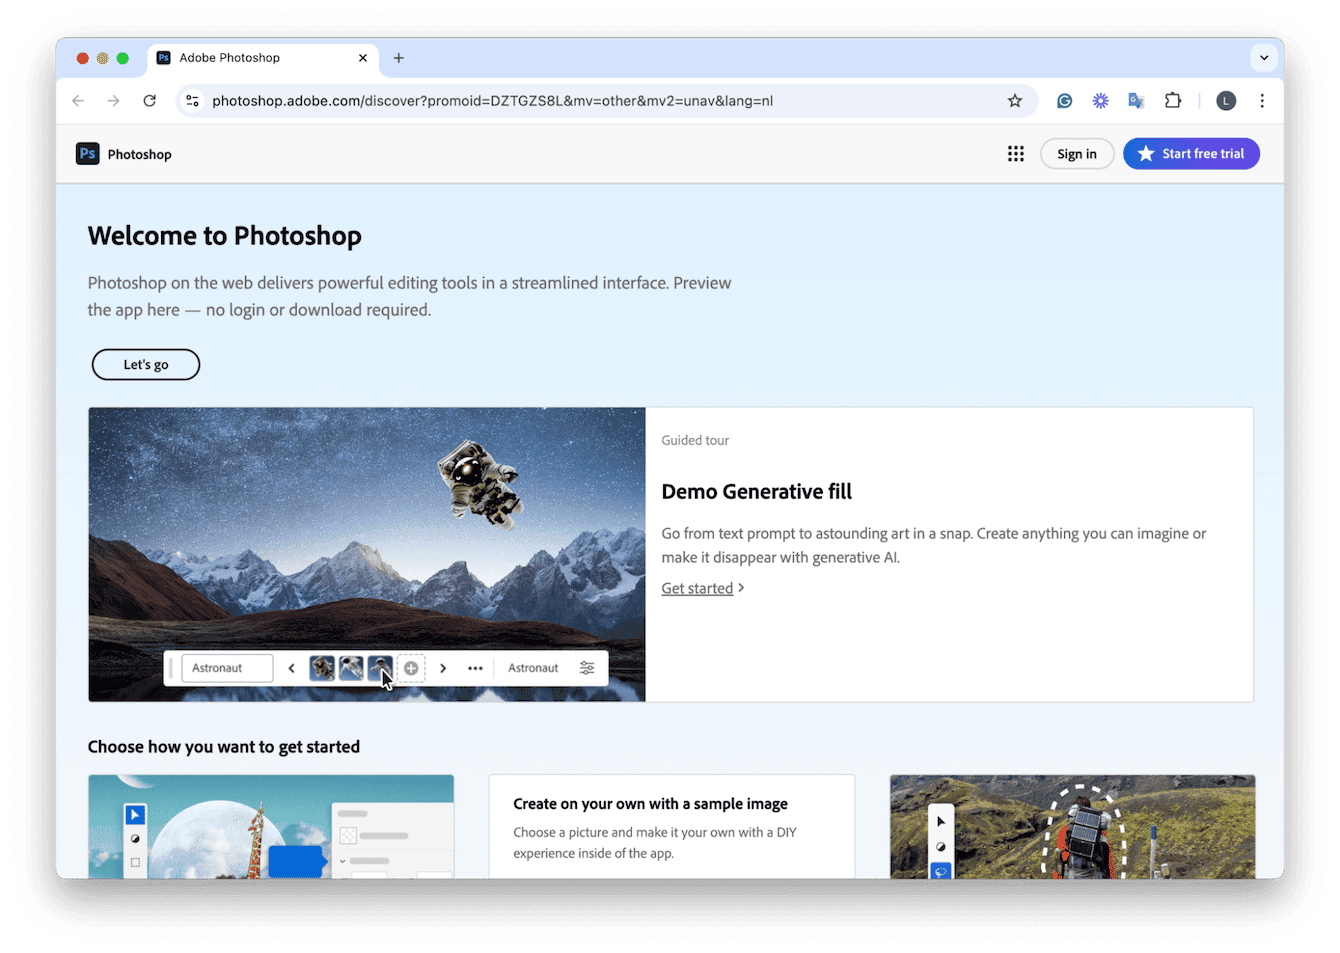Click the Grammarly extension icon

[x=1064, y=100]
